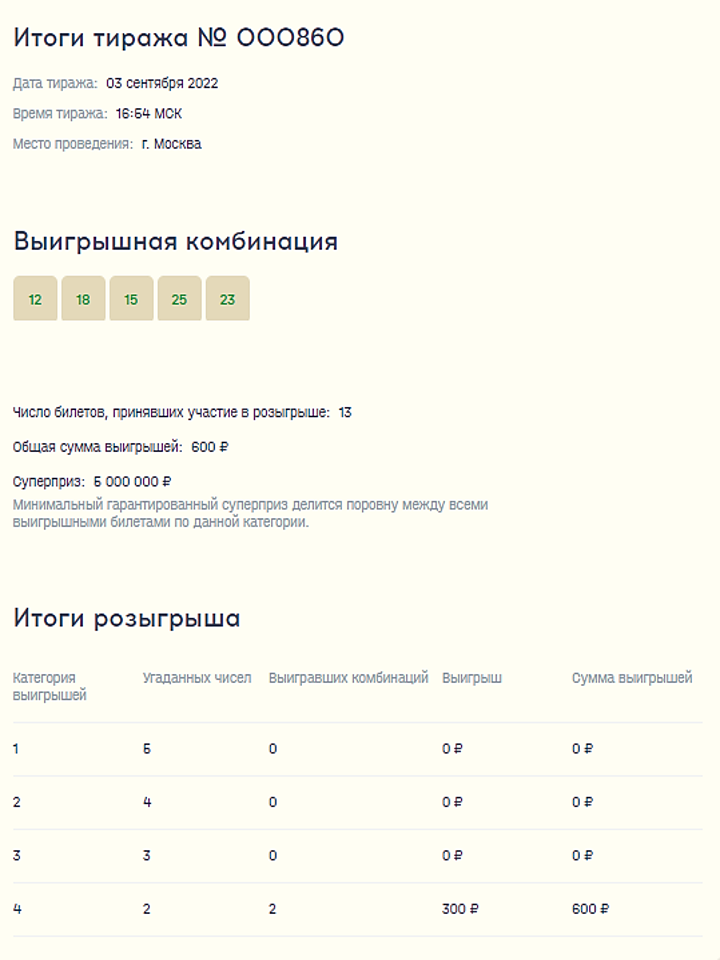Click the participating tickets count line
Screen dimensions: 720x960
(182, 412)
